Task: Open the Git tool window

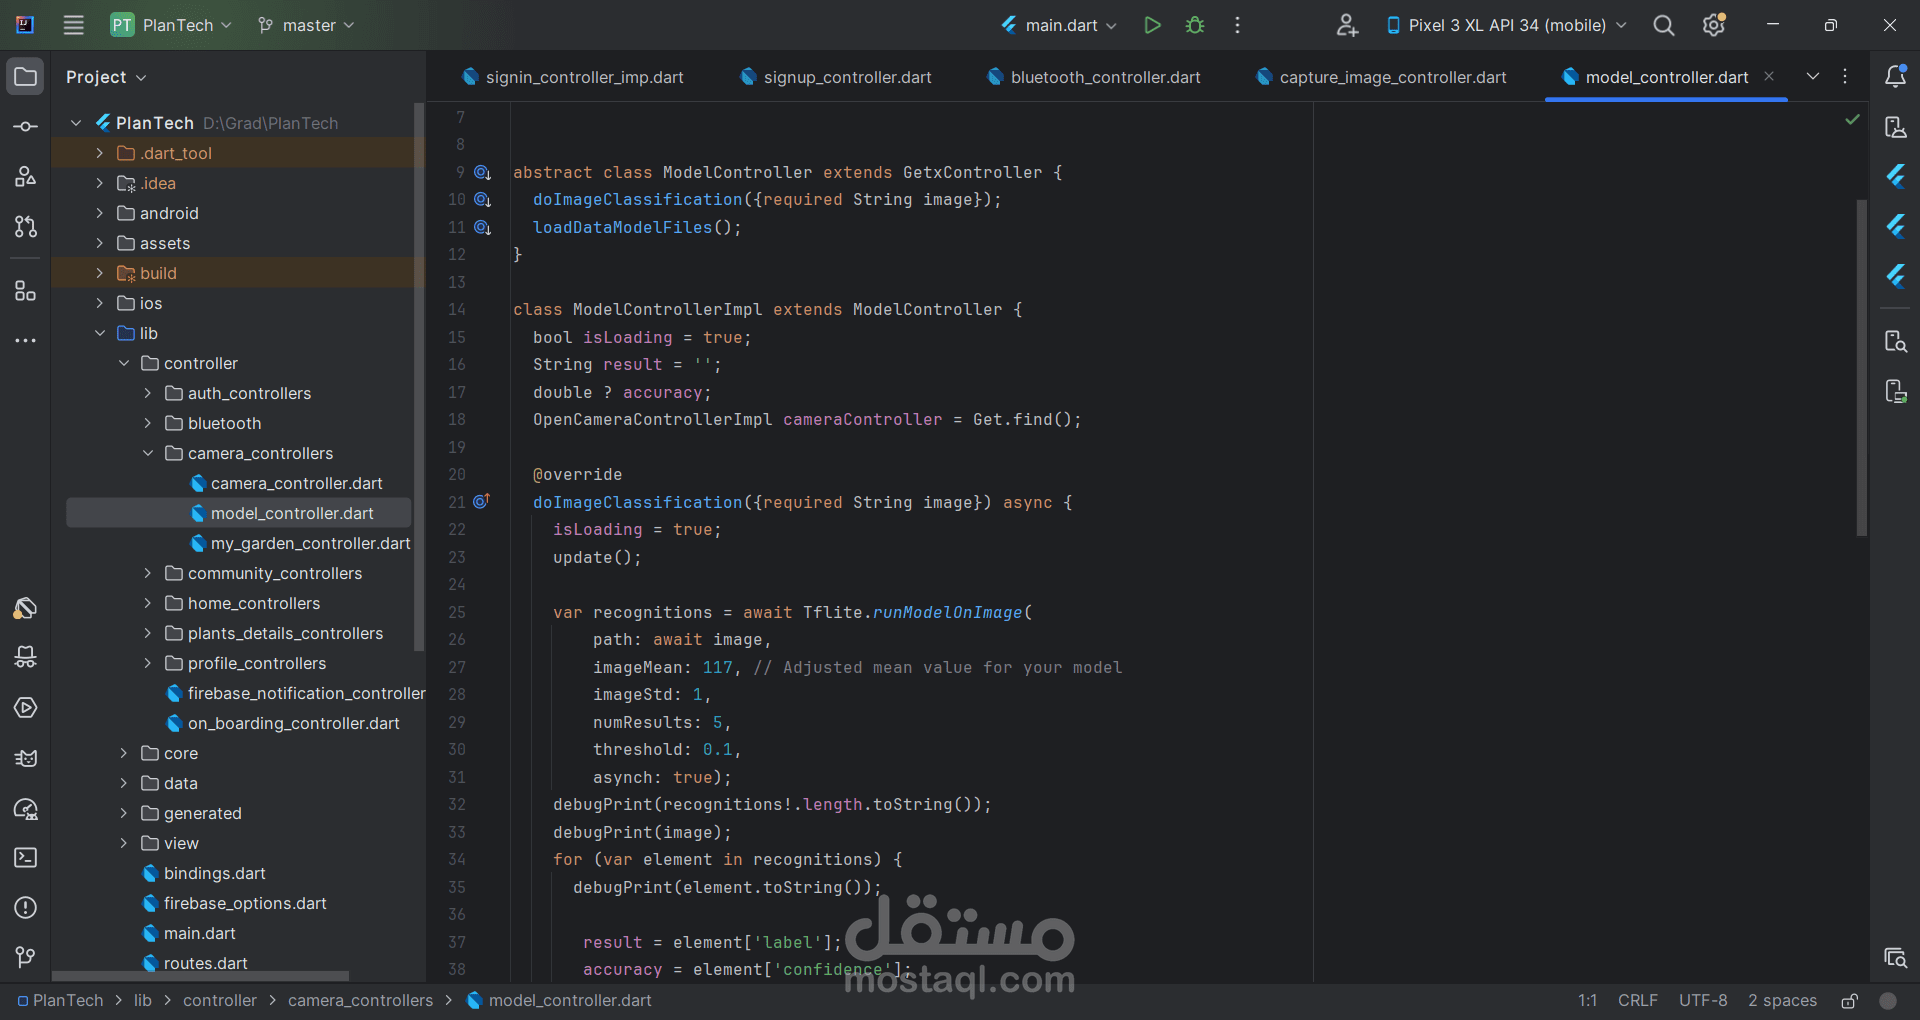Action: click(26, 958)
